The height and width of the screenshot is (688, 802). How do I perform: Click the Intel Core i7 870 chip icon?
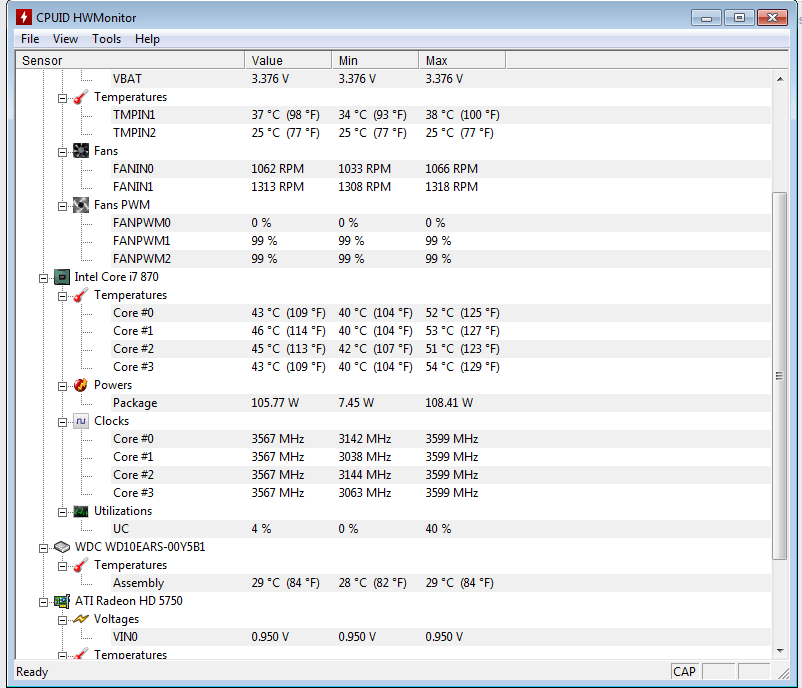62,277
